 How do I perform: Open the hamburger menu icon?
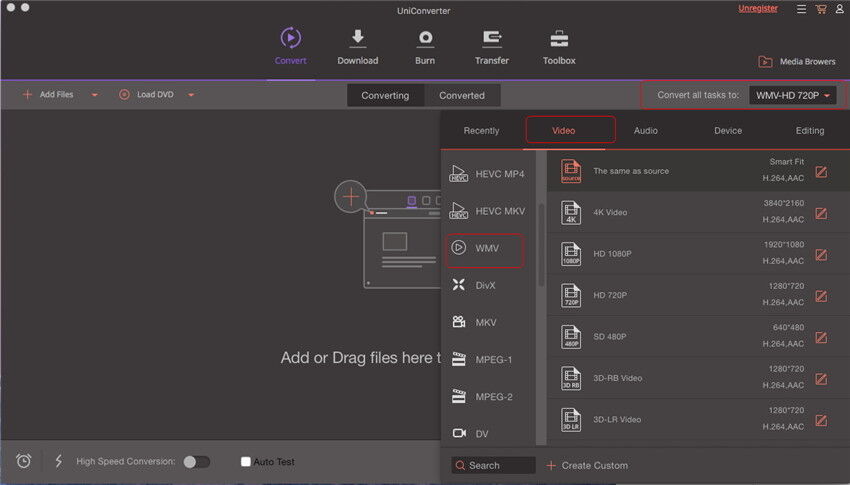point(801,9)
